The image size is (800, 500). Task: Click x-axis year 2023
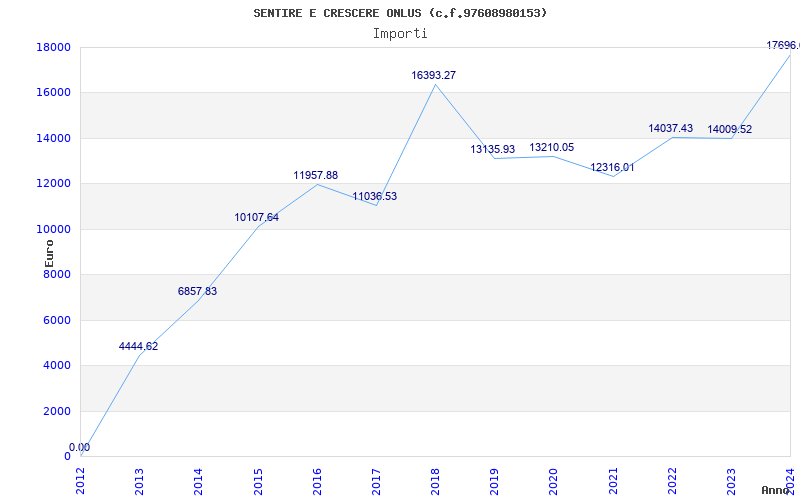pos(731,481)
